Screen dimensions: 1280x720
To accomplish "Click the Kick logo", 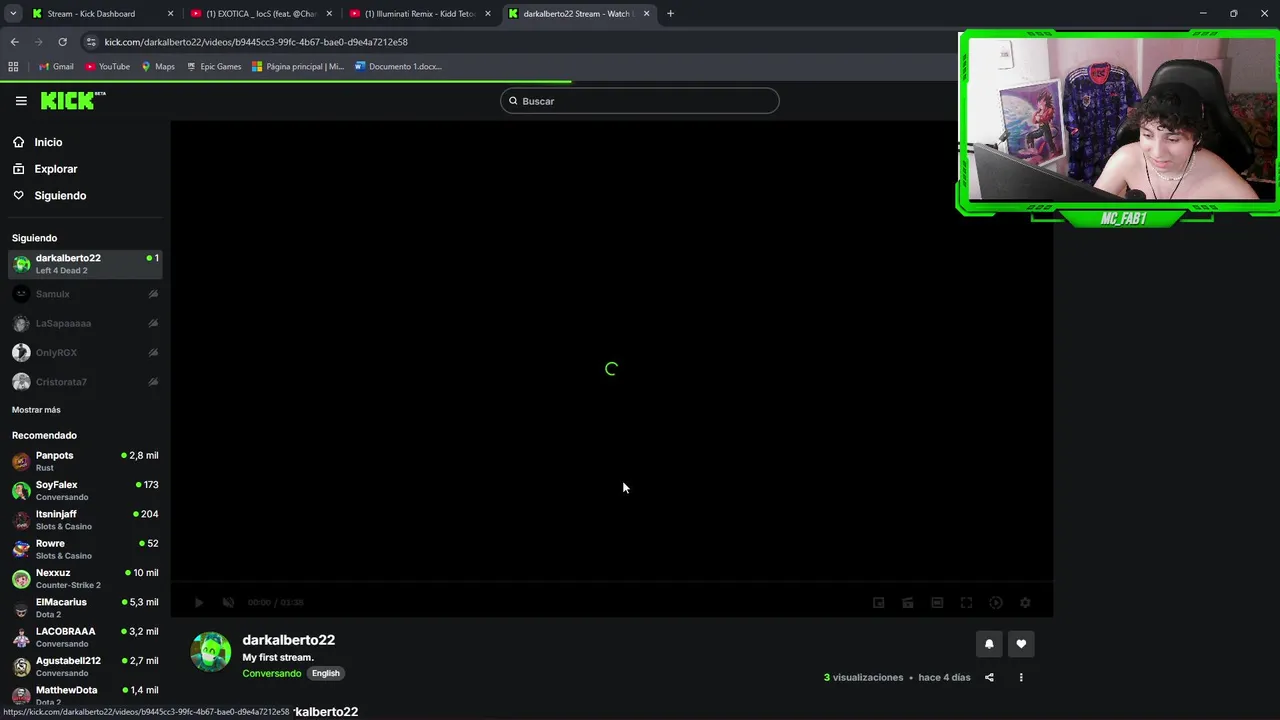I will [72, 100].
